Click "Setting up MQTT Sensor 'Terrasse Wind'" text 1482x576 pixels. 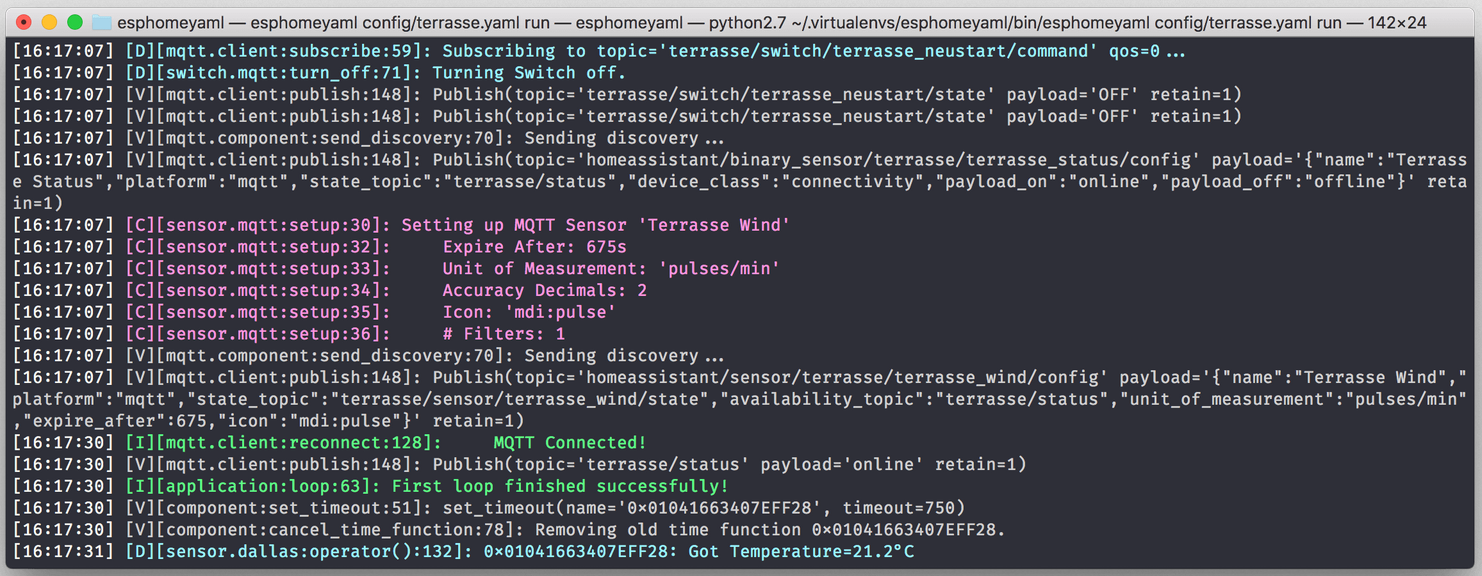[x=595, y=225]
